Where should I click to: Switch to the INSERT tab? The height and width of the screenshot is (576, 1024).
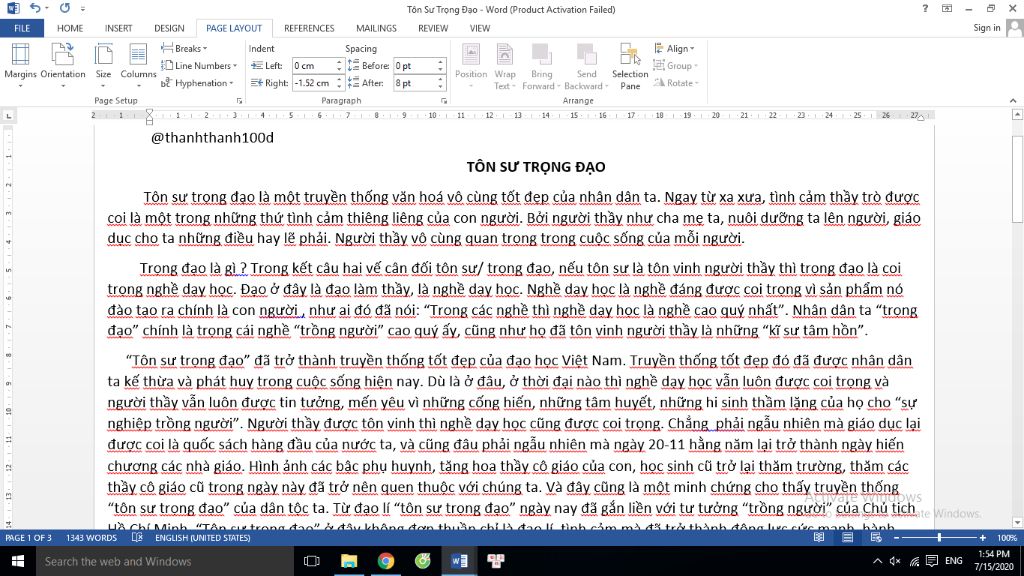(118, 28)
